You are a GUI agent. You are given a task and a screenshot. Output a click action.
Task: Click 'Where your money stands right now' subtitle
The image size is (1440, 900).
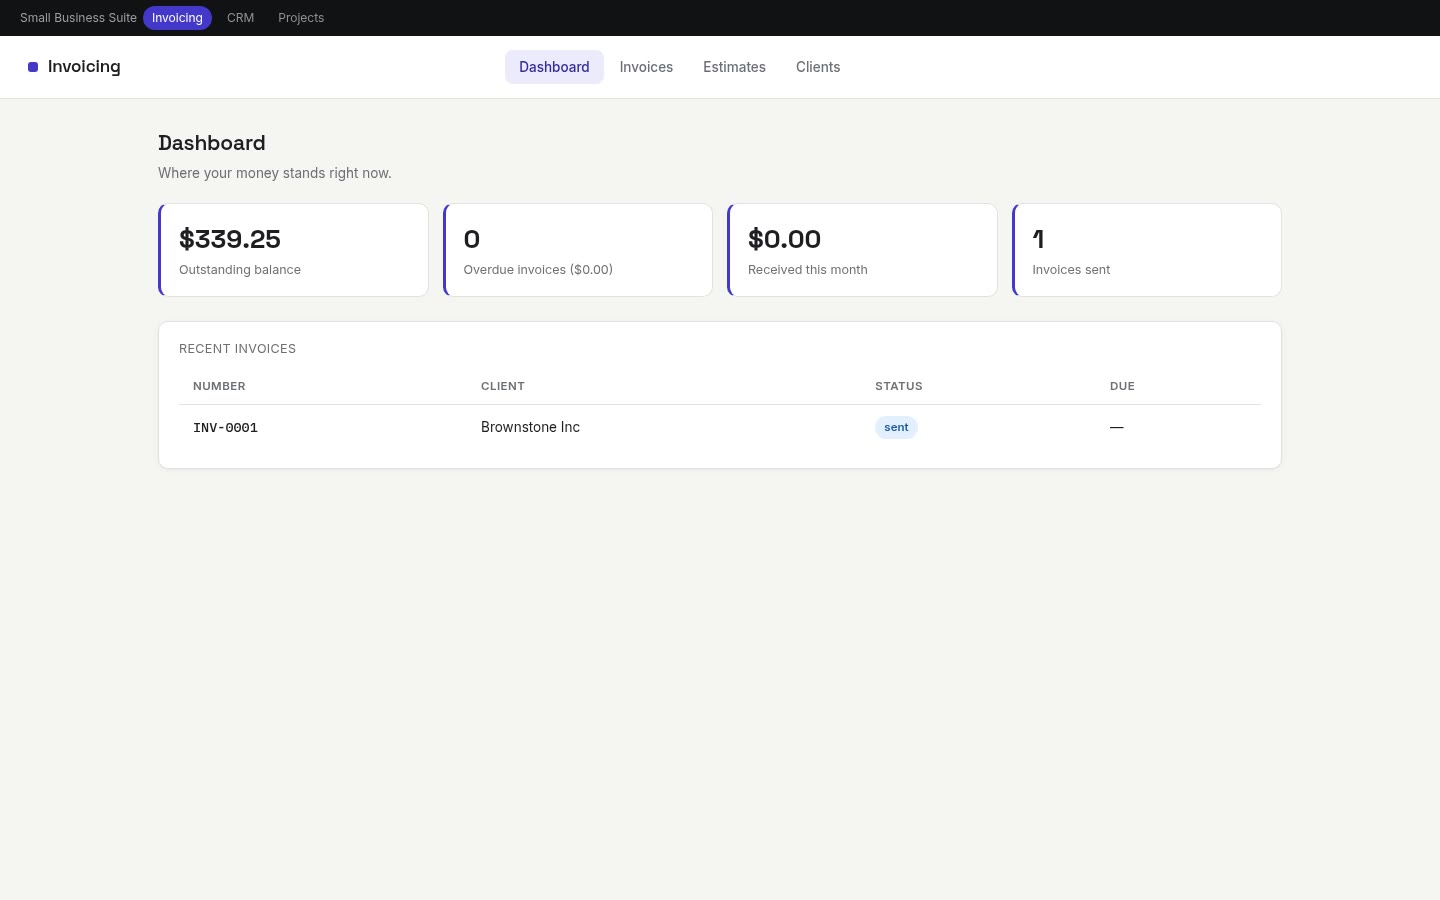point(275,173)
